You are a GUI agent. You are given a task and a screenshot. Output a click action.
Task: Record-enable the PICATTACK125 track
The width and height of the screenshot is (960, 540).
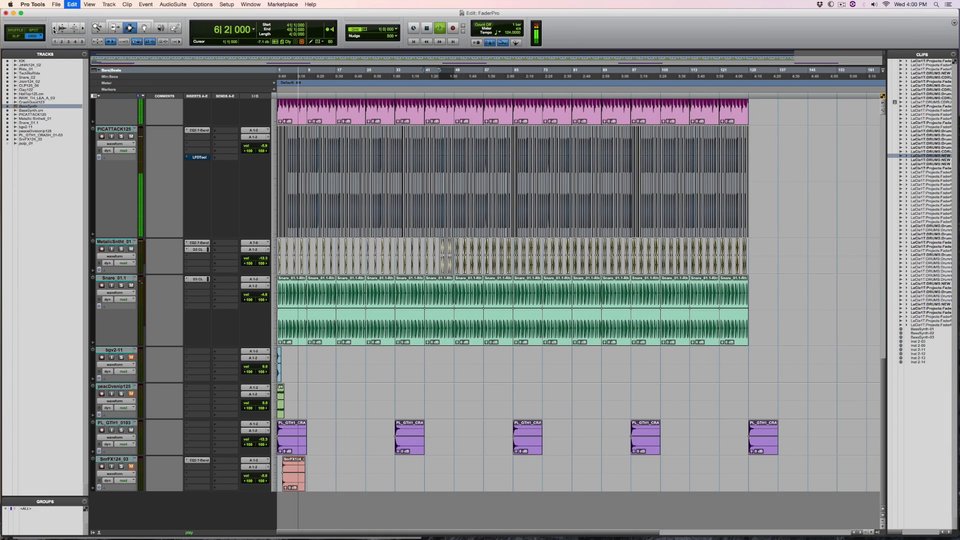click(x=102, y=137)
